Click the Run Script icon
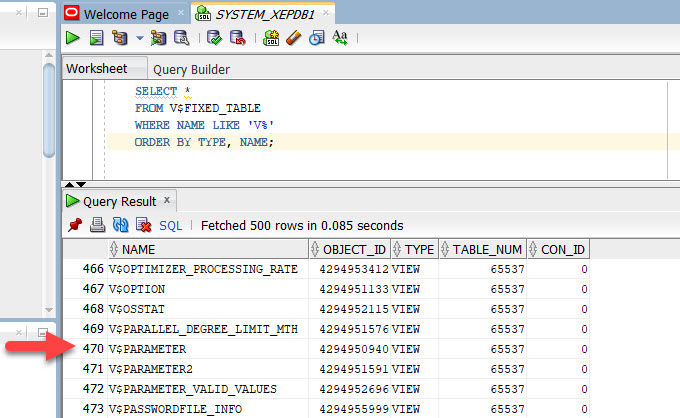The width and height of the screenshot is (680, 418). [96, 38]
